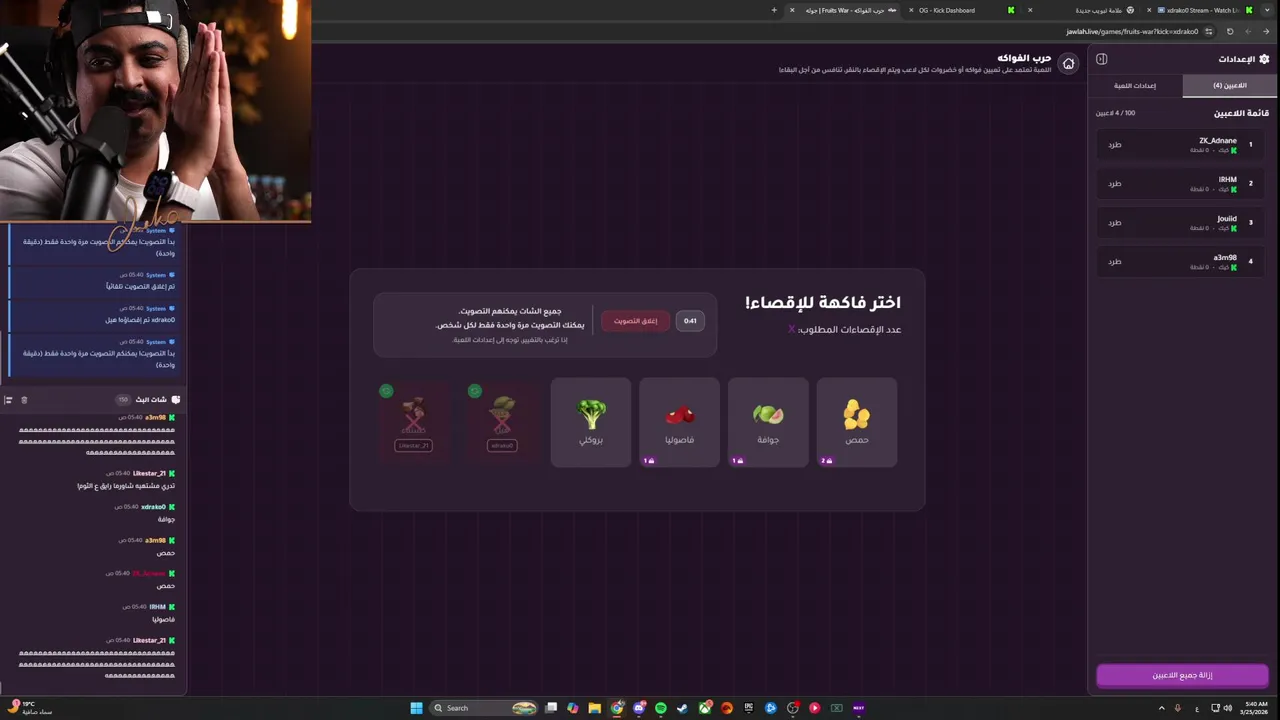Open the home icon beside the Fruits War title
This screenshot has width=1280, height=720.
(x=1068, y=64)
